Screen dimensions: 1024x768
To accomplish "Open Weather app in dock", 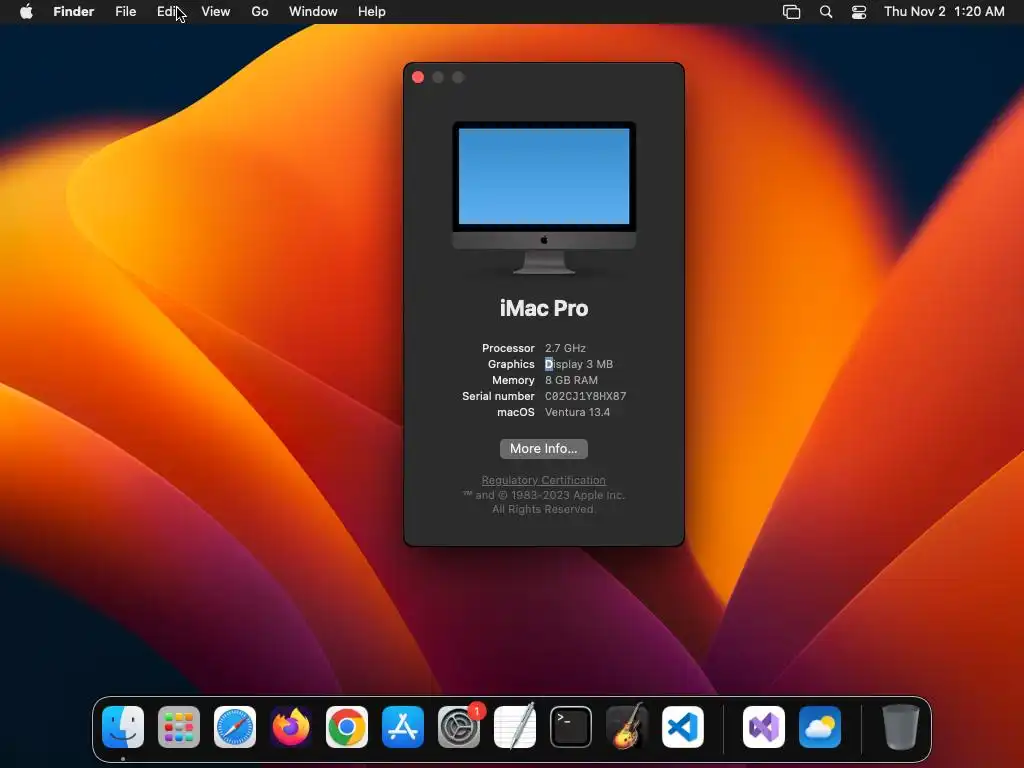I will [x=820, y=727].
